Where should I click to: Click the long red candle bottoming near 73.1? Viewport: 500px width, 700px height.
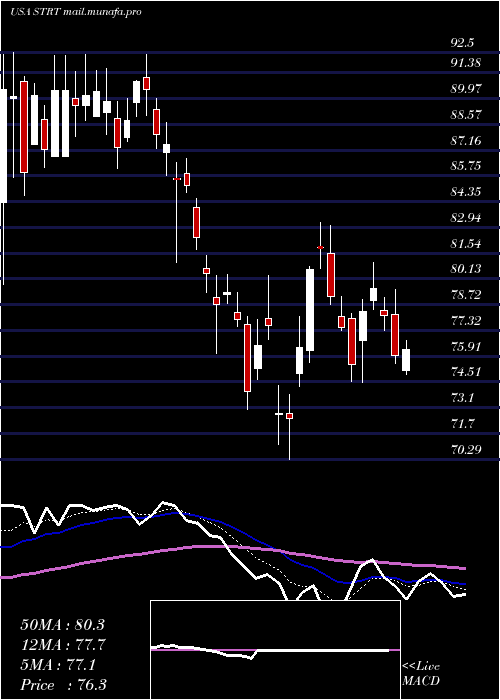247,358
